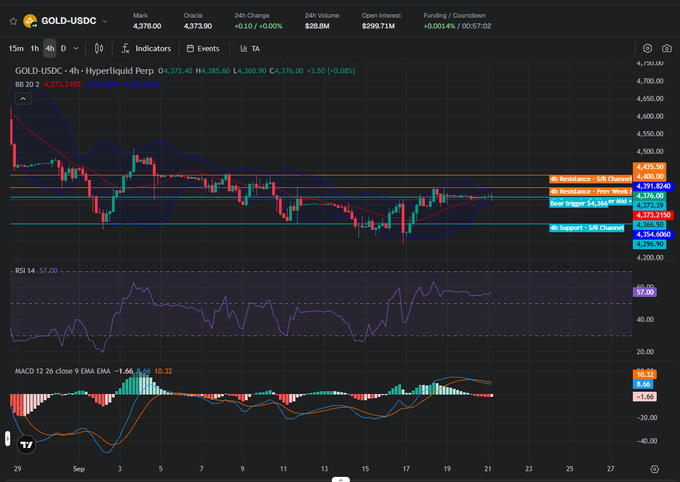Click the Sep date label on time axis

pos(79,469)
